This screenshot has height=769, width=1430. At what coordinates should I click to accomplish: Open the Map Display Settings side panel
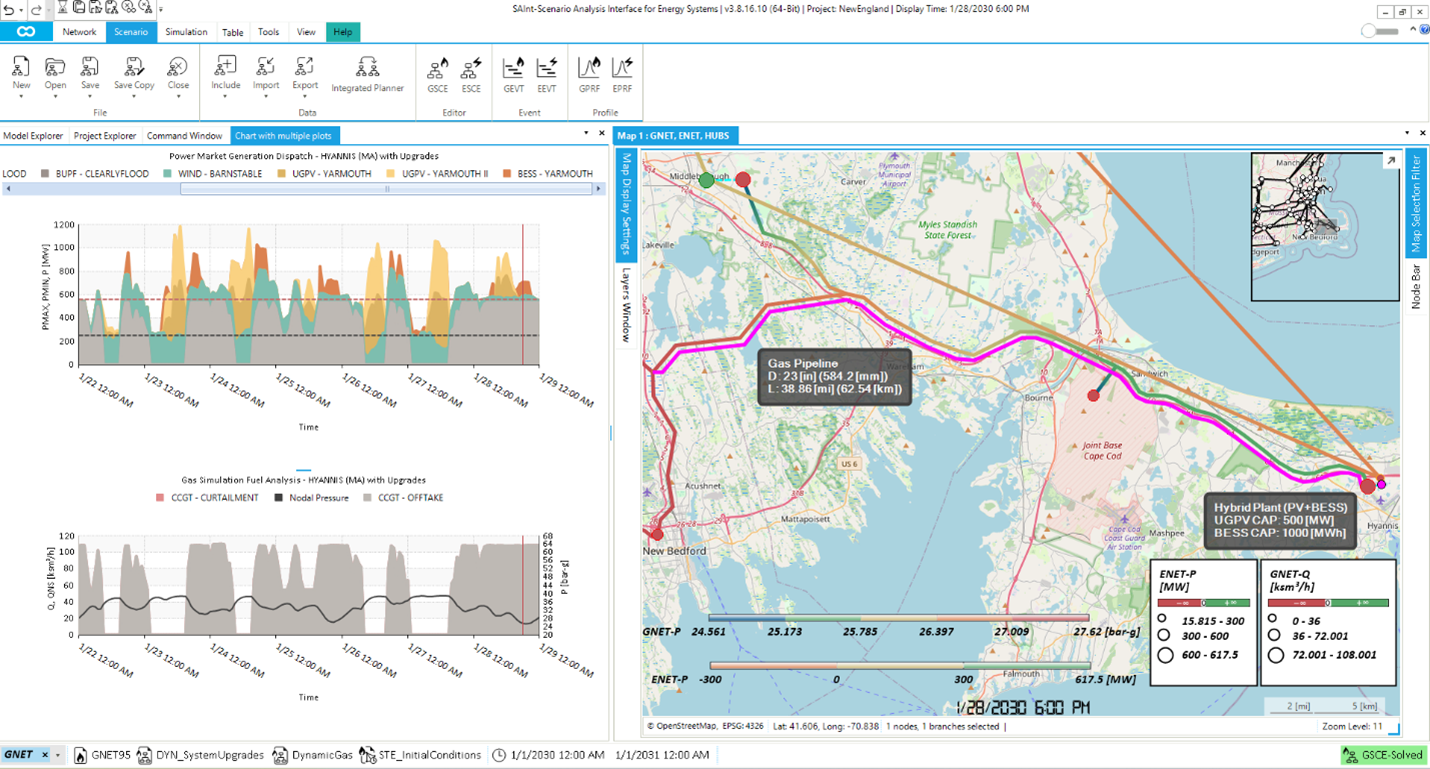pos(625,203)
